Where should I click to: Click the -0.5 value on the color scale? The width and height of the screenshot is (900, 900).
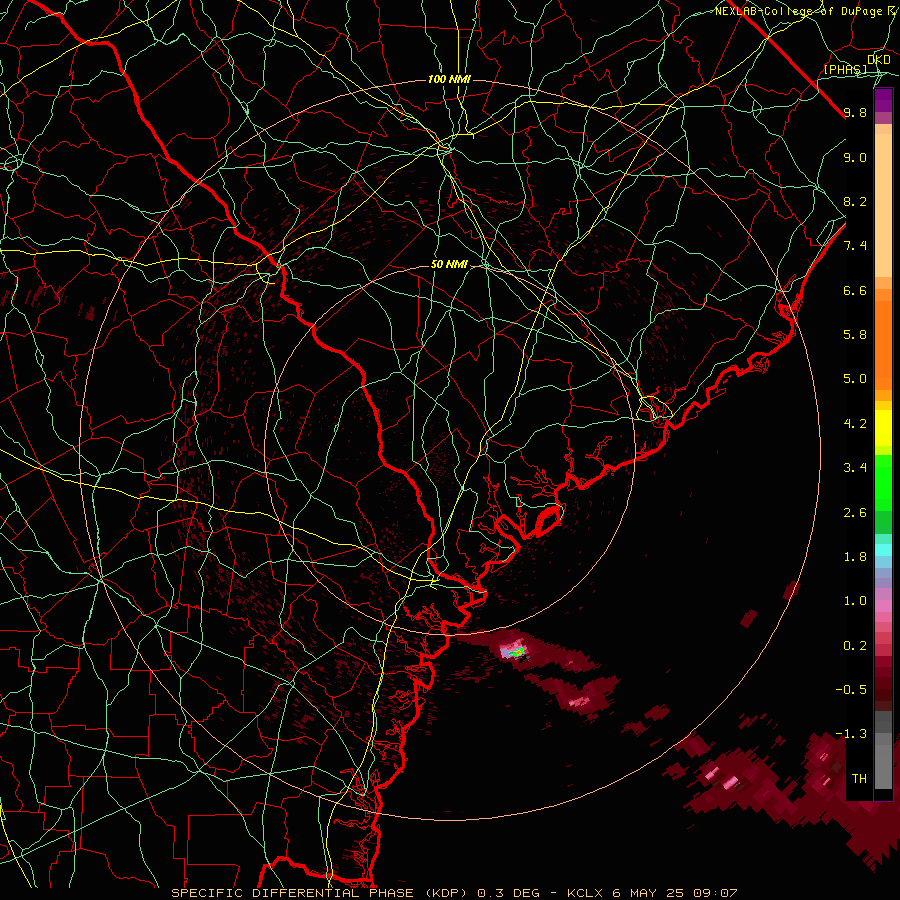pos(851,689)
